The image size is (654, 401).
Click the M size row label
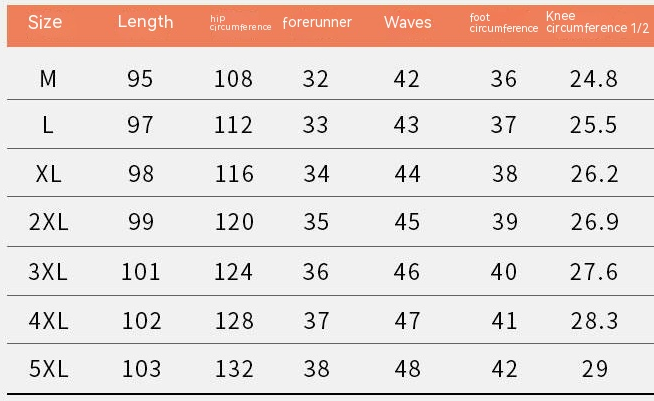coord(48,78)
